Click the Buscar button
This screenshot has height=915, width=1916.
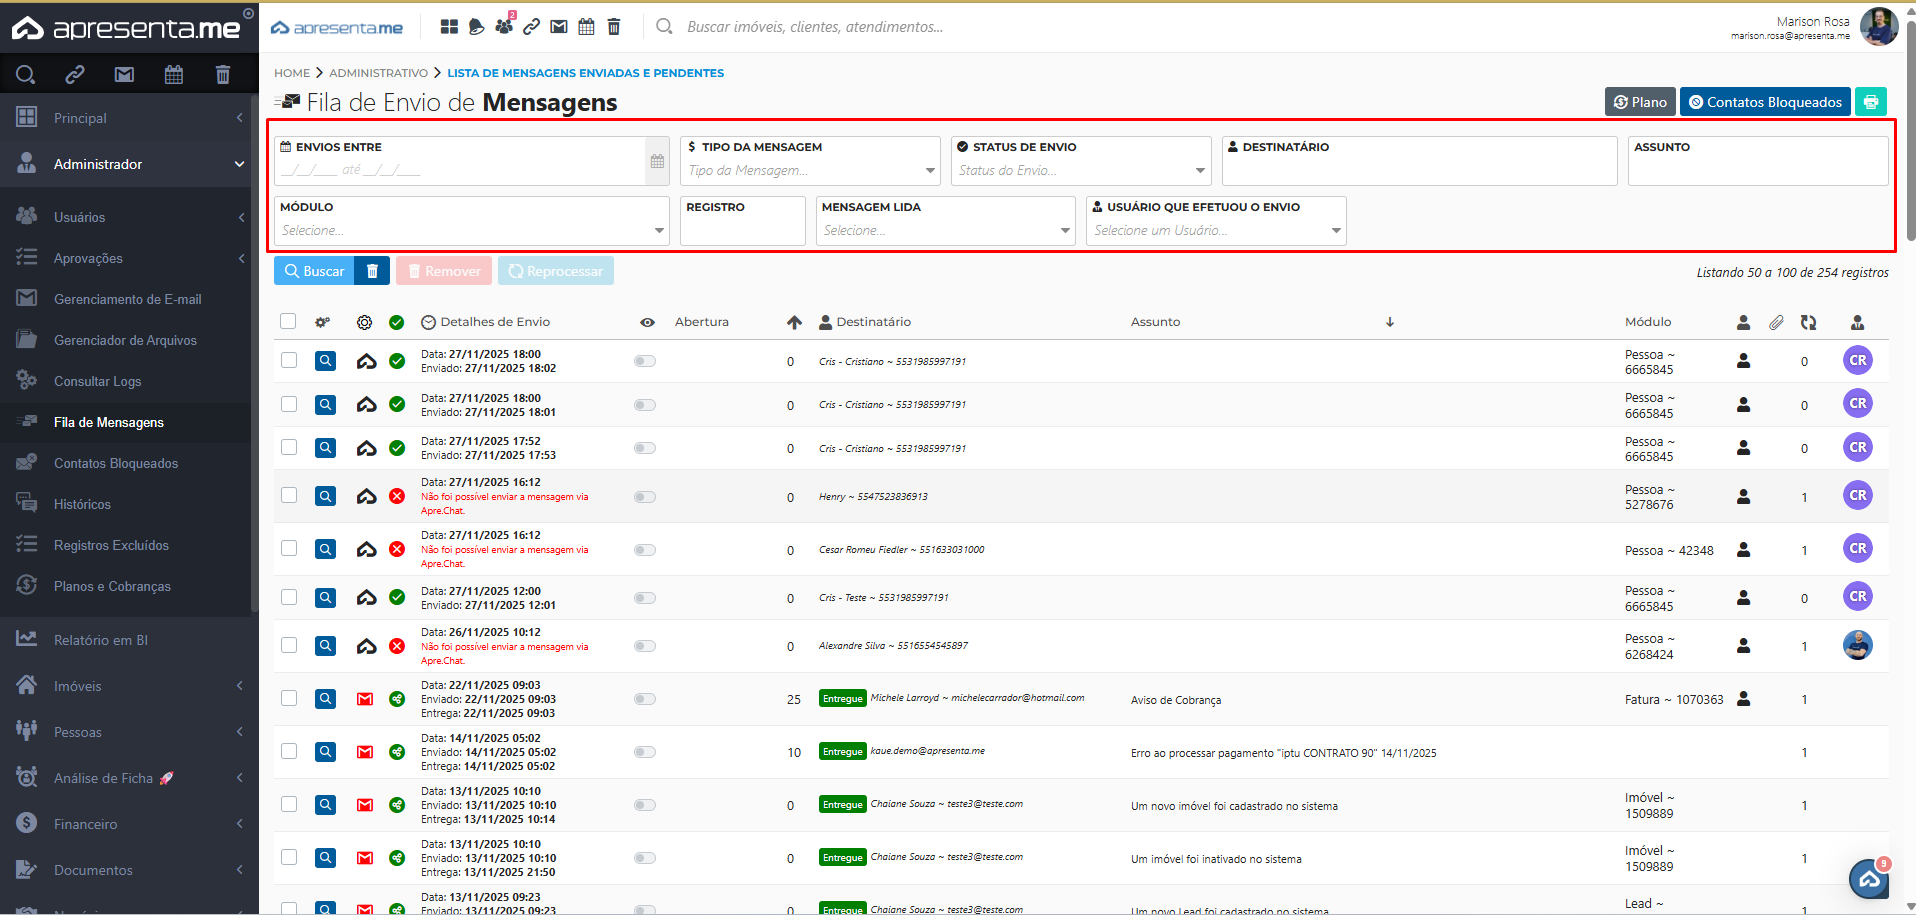(314, 271)
